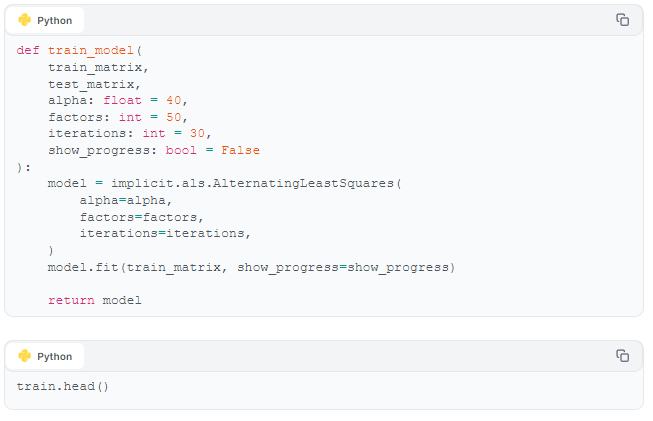The image size is (653, 421).
Task: Click the 'return' keyword
Action: pyautogui.click(x=71, y=300)
